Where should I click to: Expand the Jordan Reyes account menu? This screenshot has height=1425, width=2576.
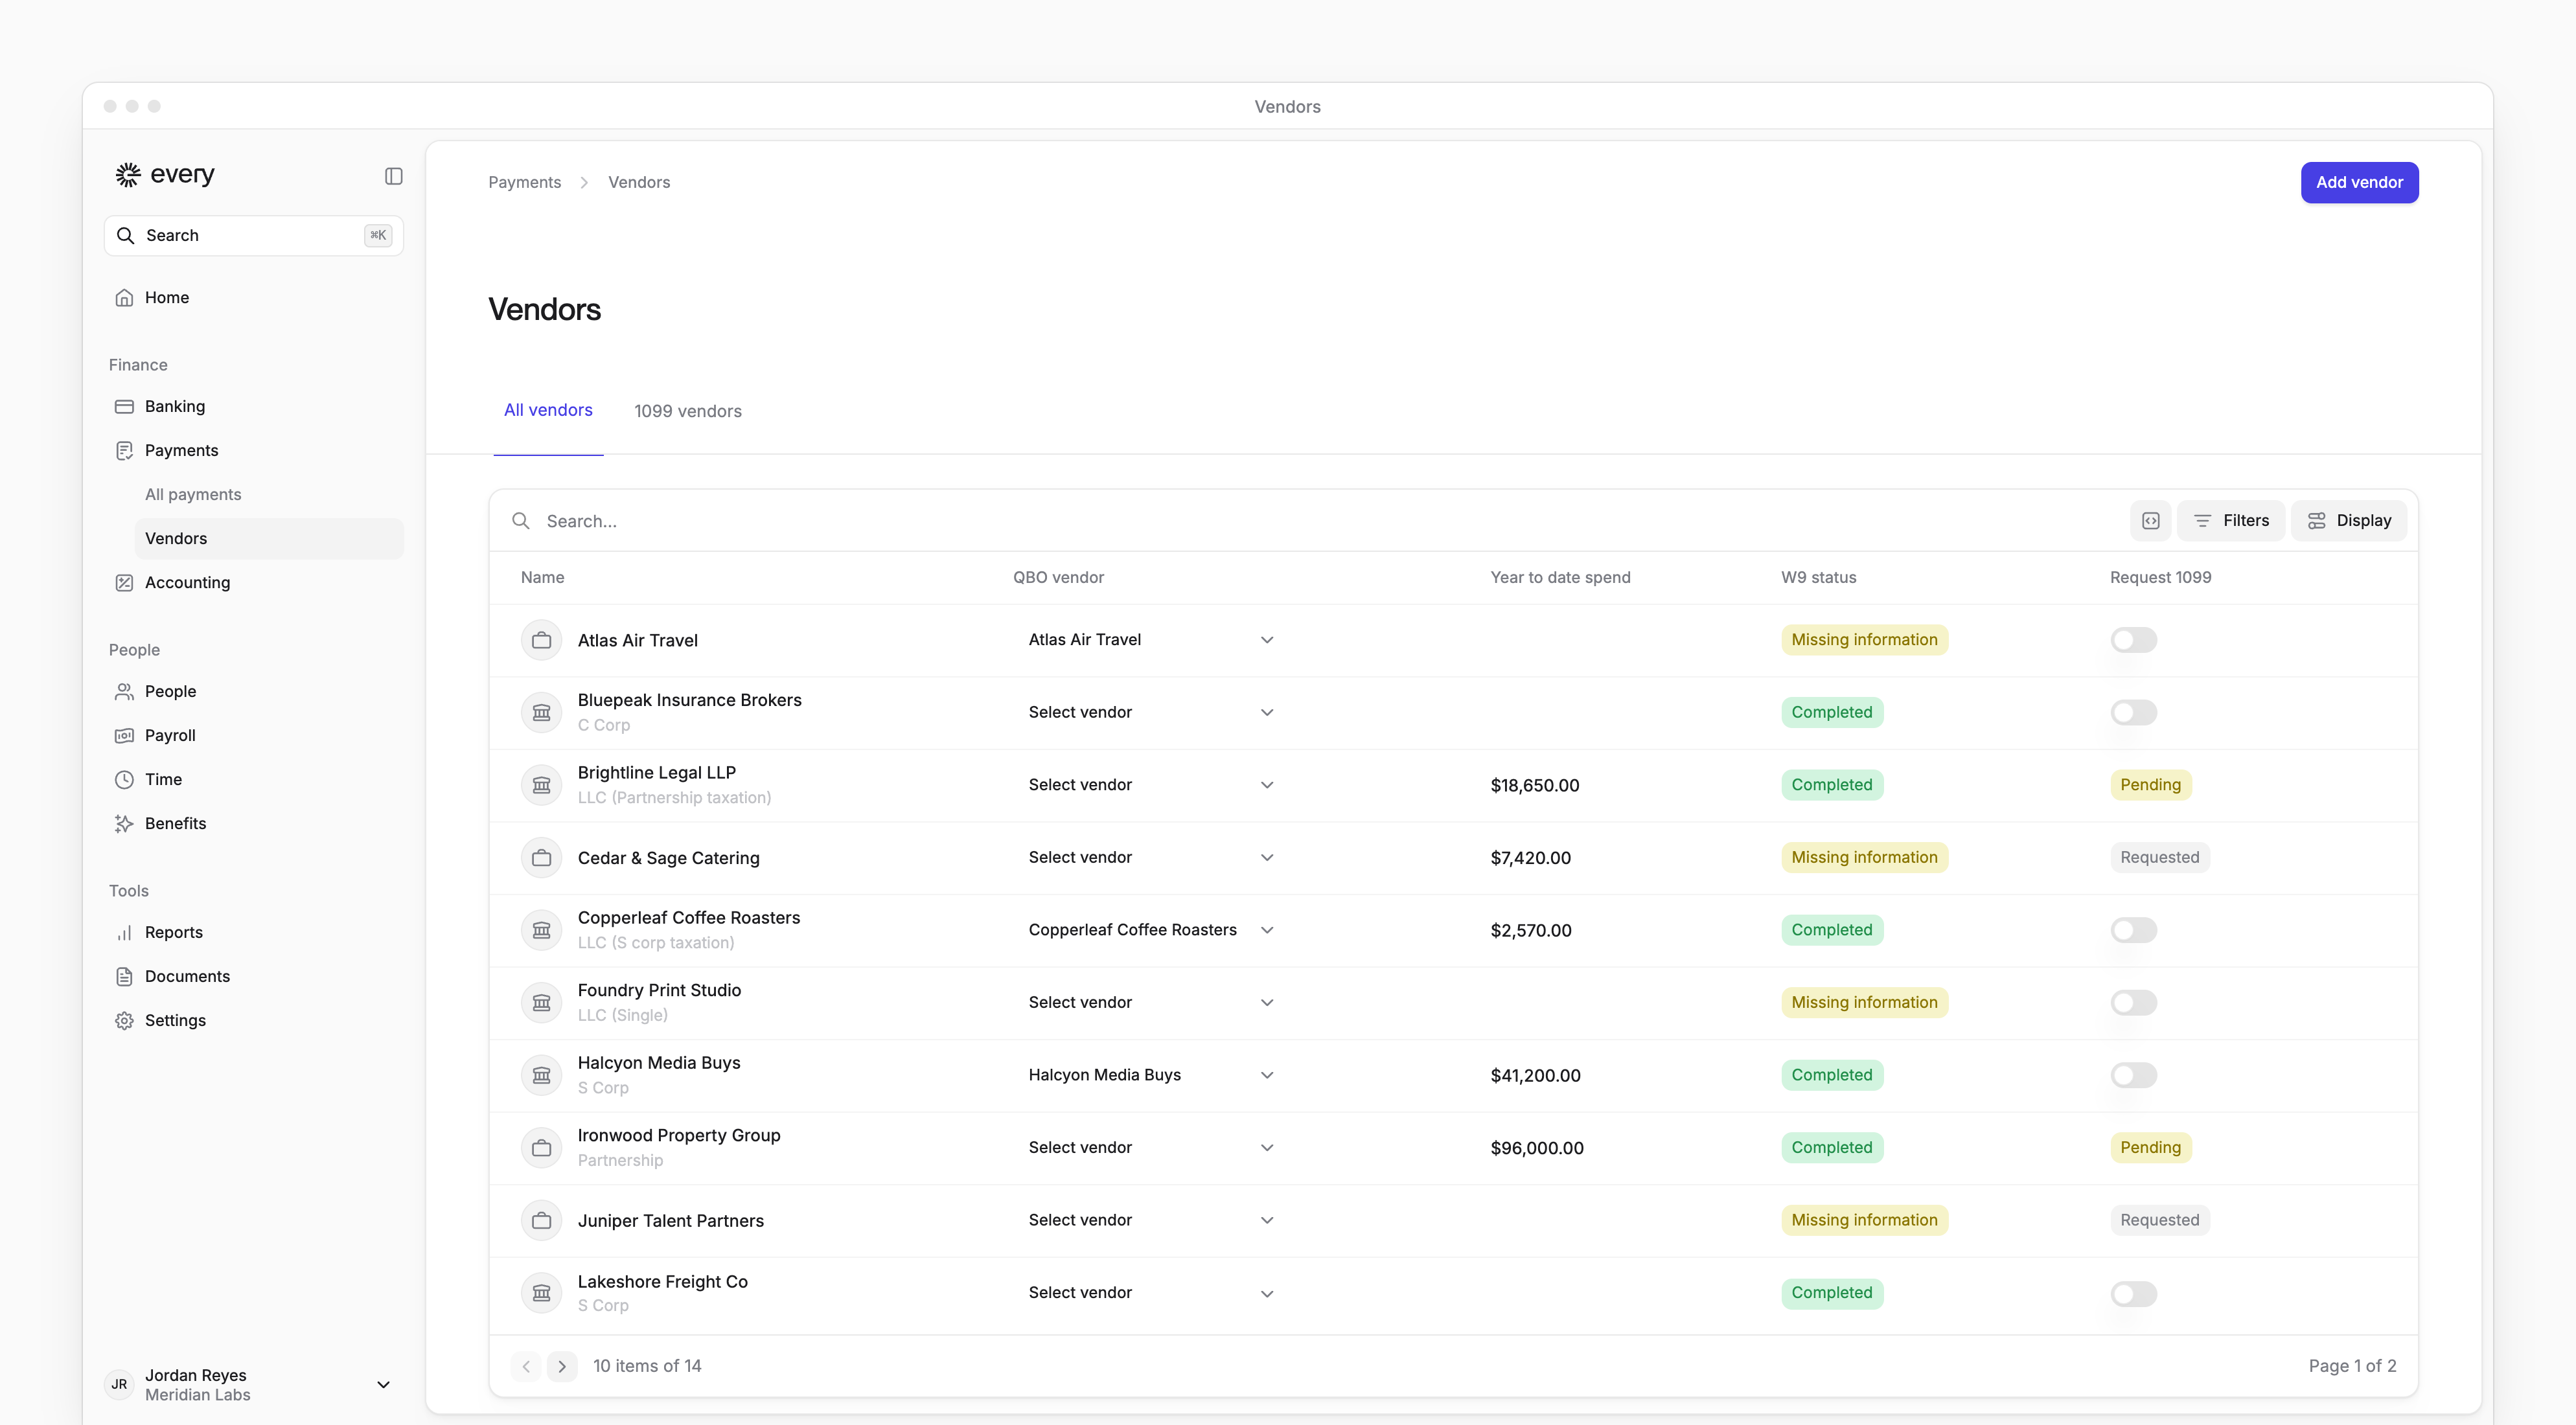click(254, 1385)
